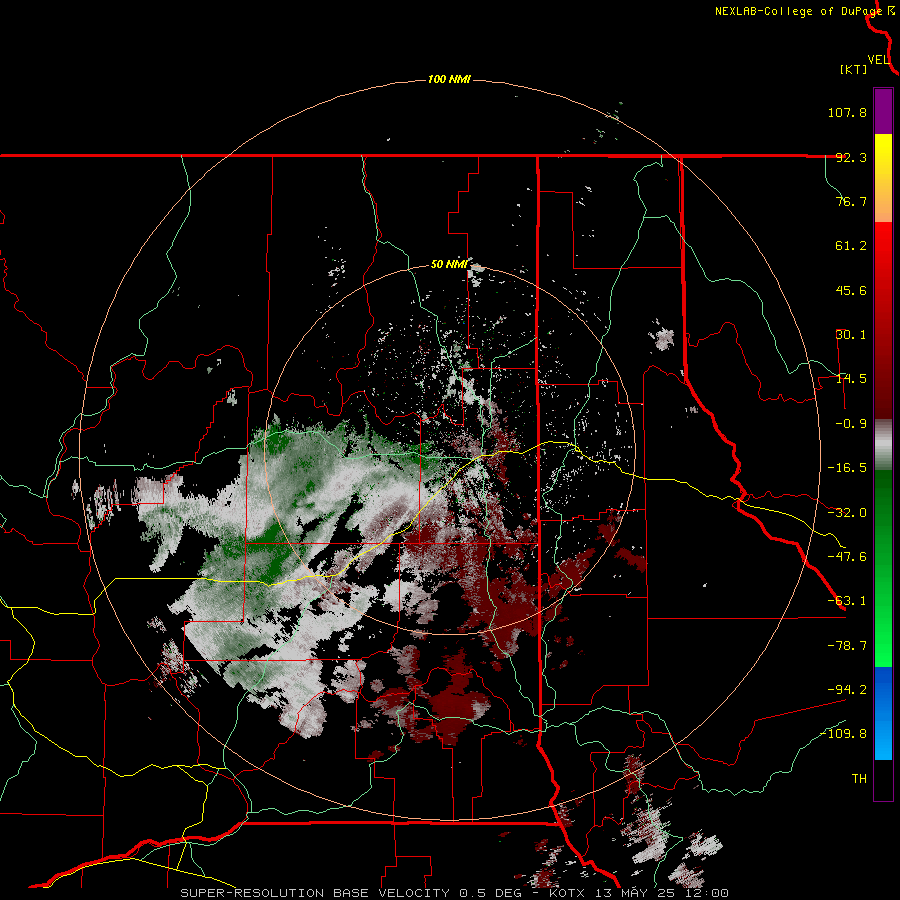Select the -109.8 scale value

(843, 734)
